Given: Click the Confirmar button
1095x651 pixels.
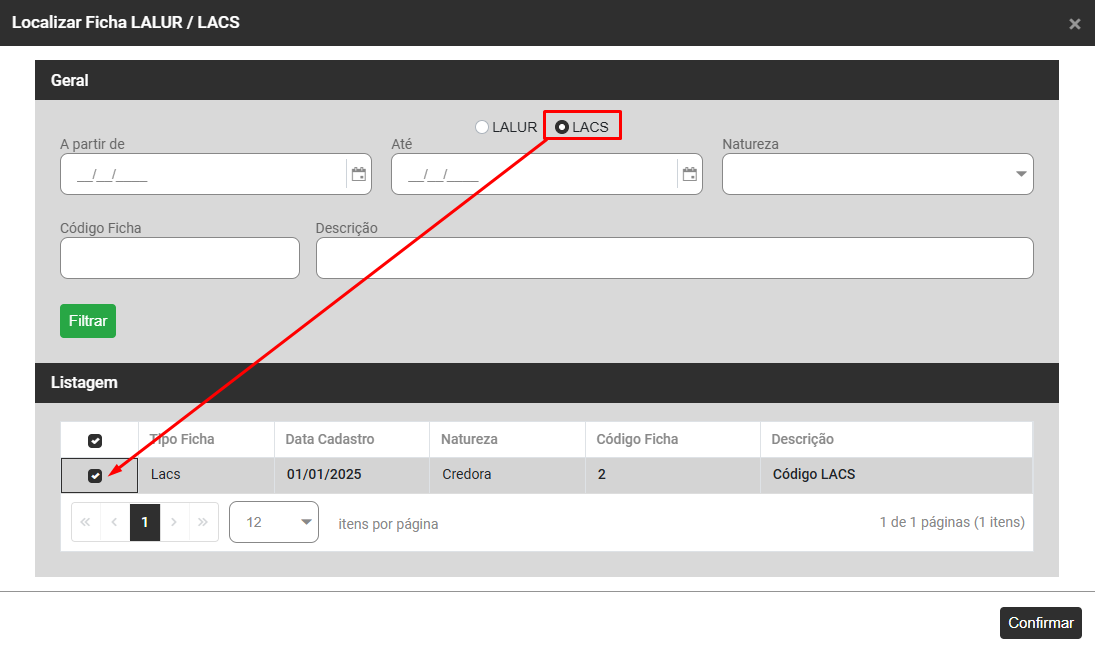Looking at the screenshot, I should (x=1041, y=622).
